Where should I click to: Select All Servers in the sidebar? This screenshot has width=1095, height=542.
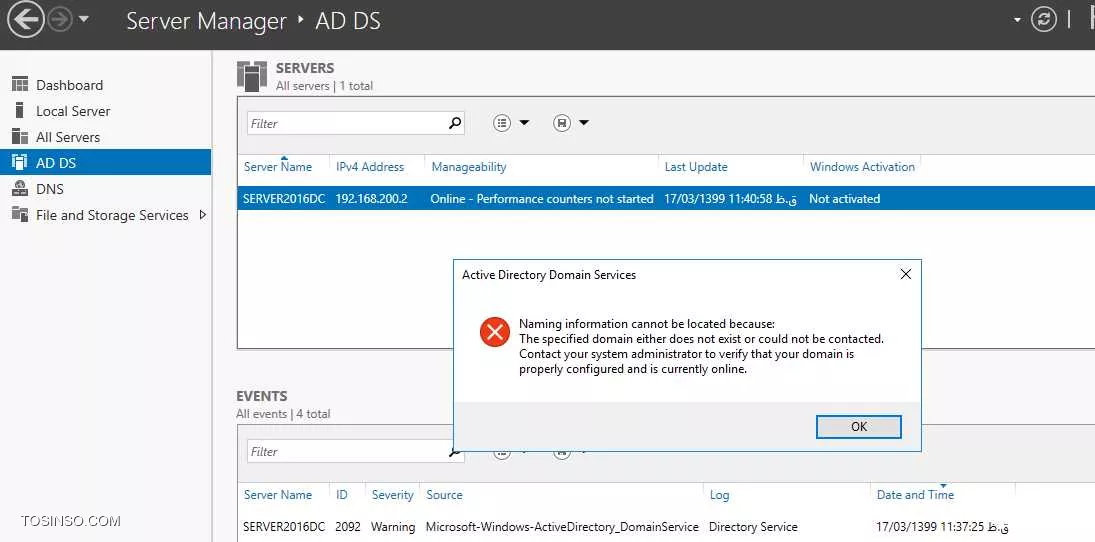(68, 137)
